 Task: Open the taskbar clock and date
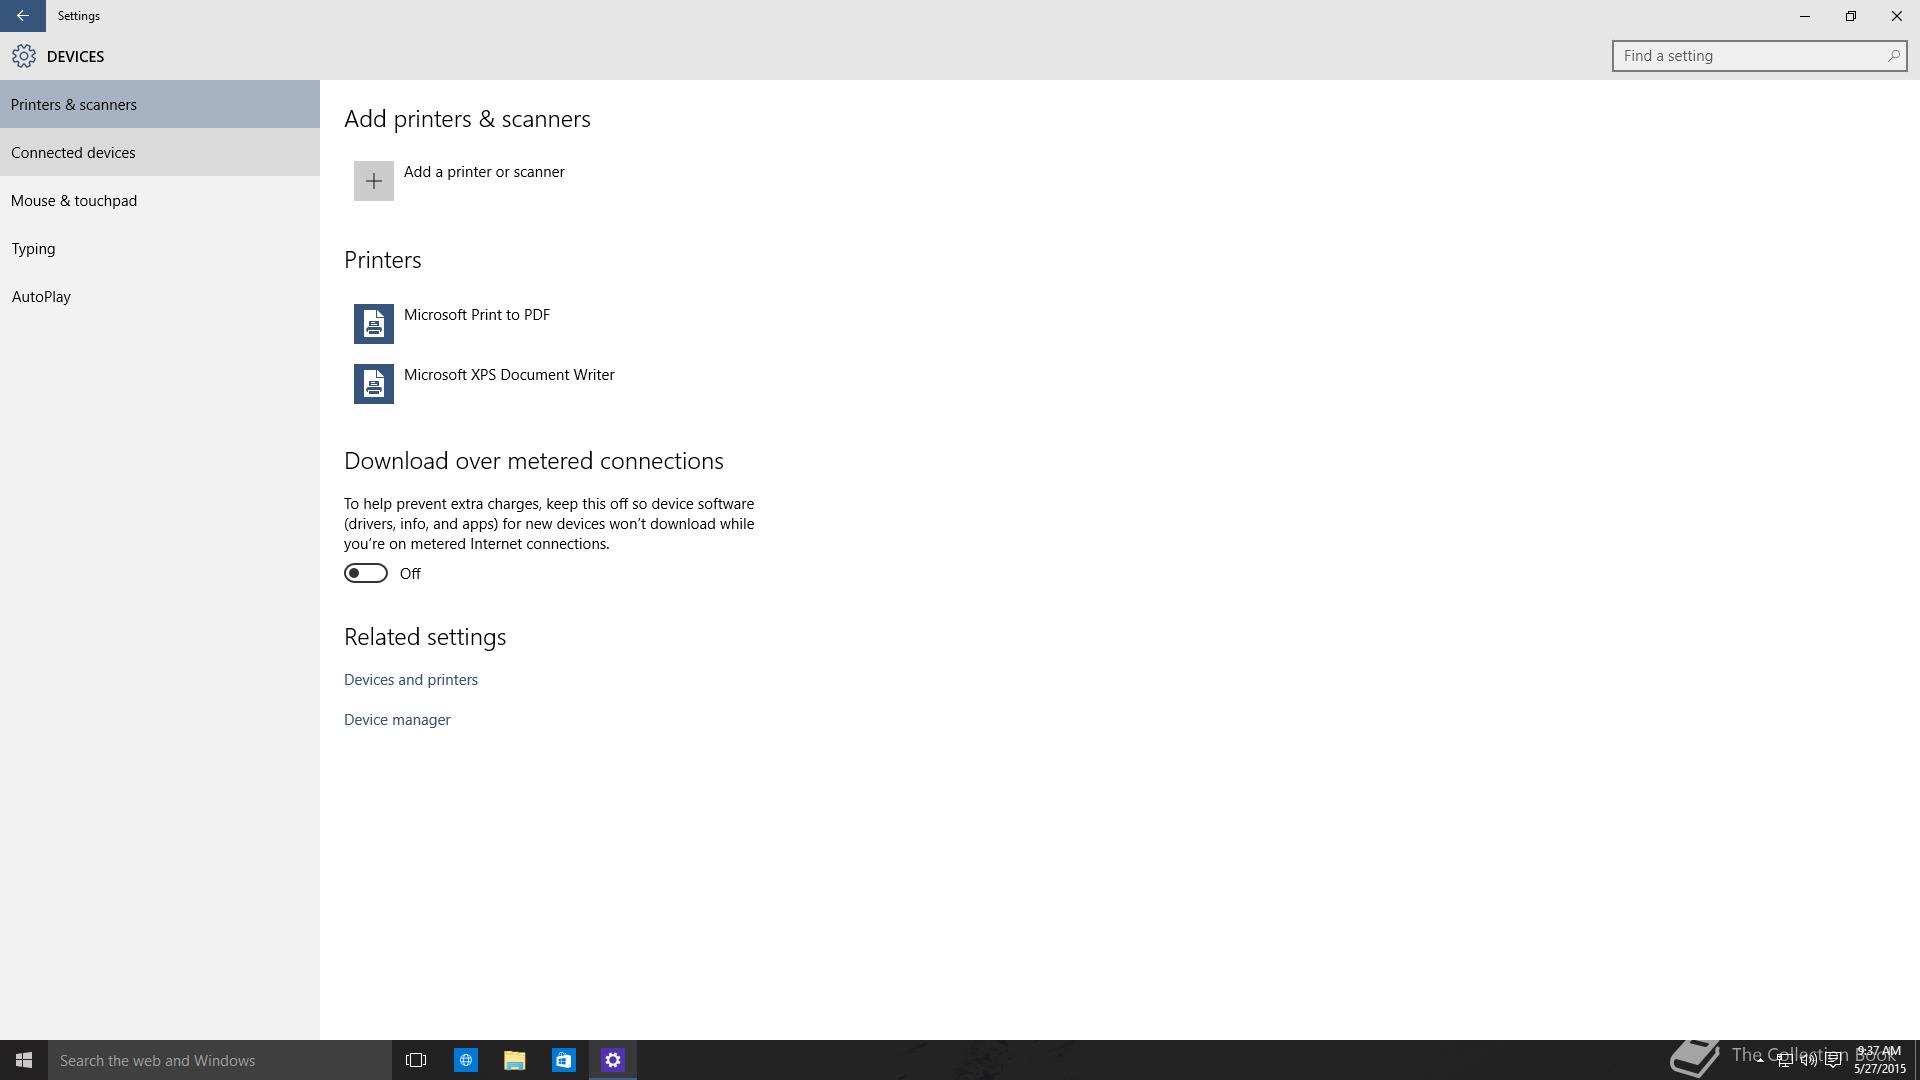point(1880,1060)
